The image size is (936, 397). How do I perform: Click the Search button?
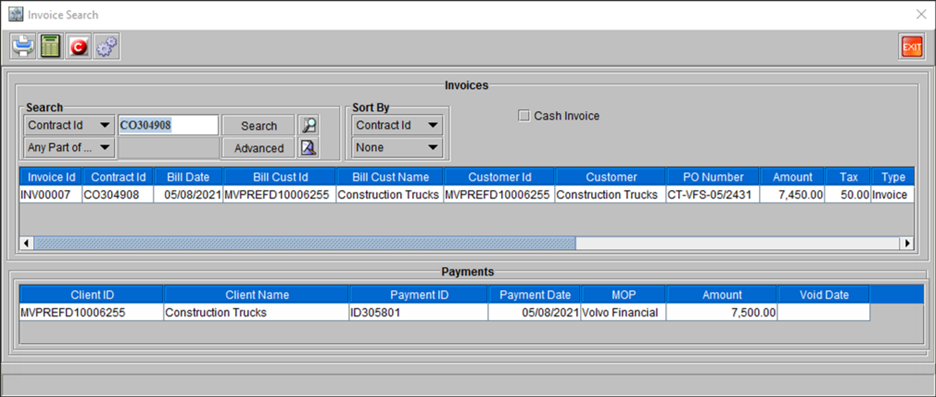click(258, 126)
